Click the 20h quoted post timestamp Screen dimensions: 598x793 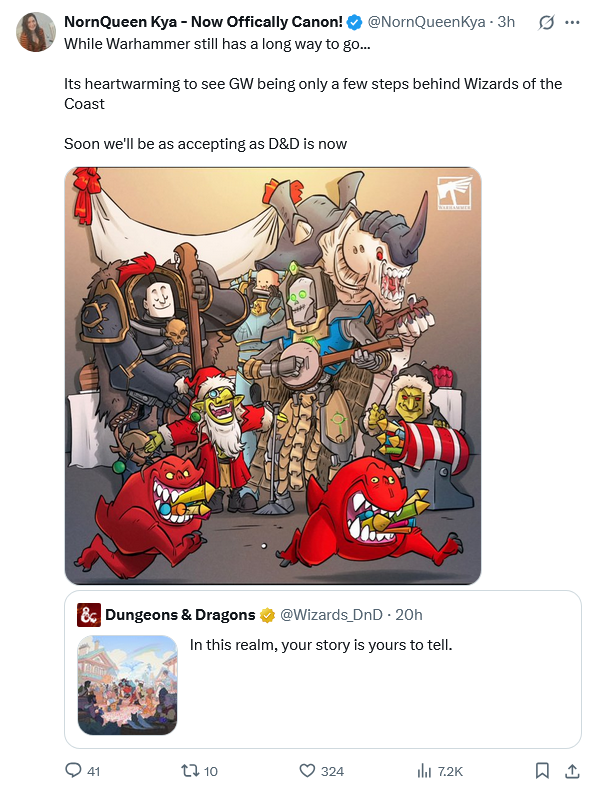click(409, 614)
